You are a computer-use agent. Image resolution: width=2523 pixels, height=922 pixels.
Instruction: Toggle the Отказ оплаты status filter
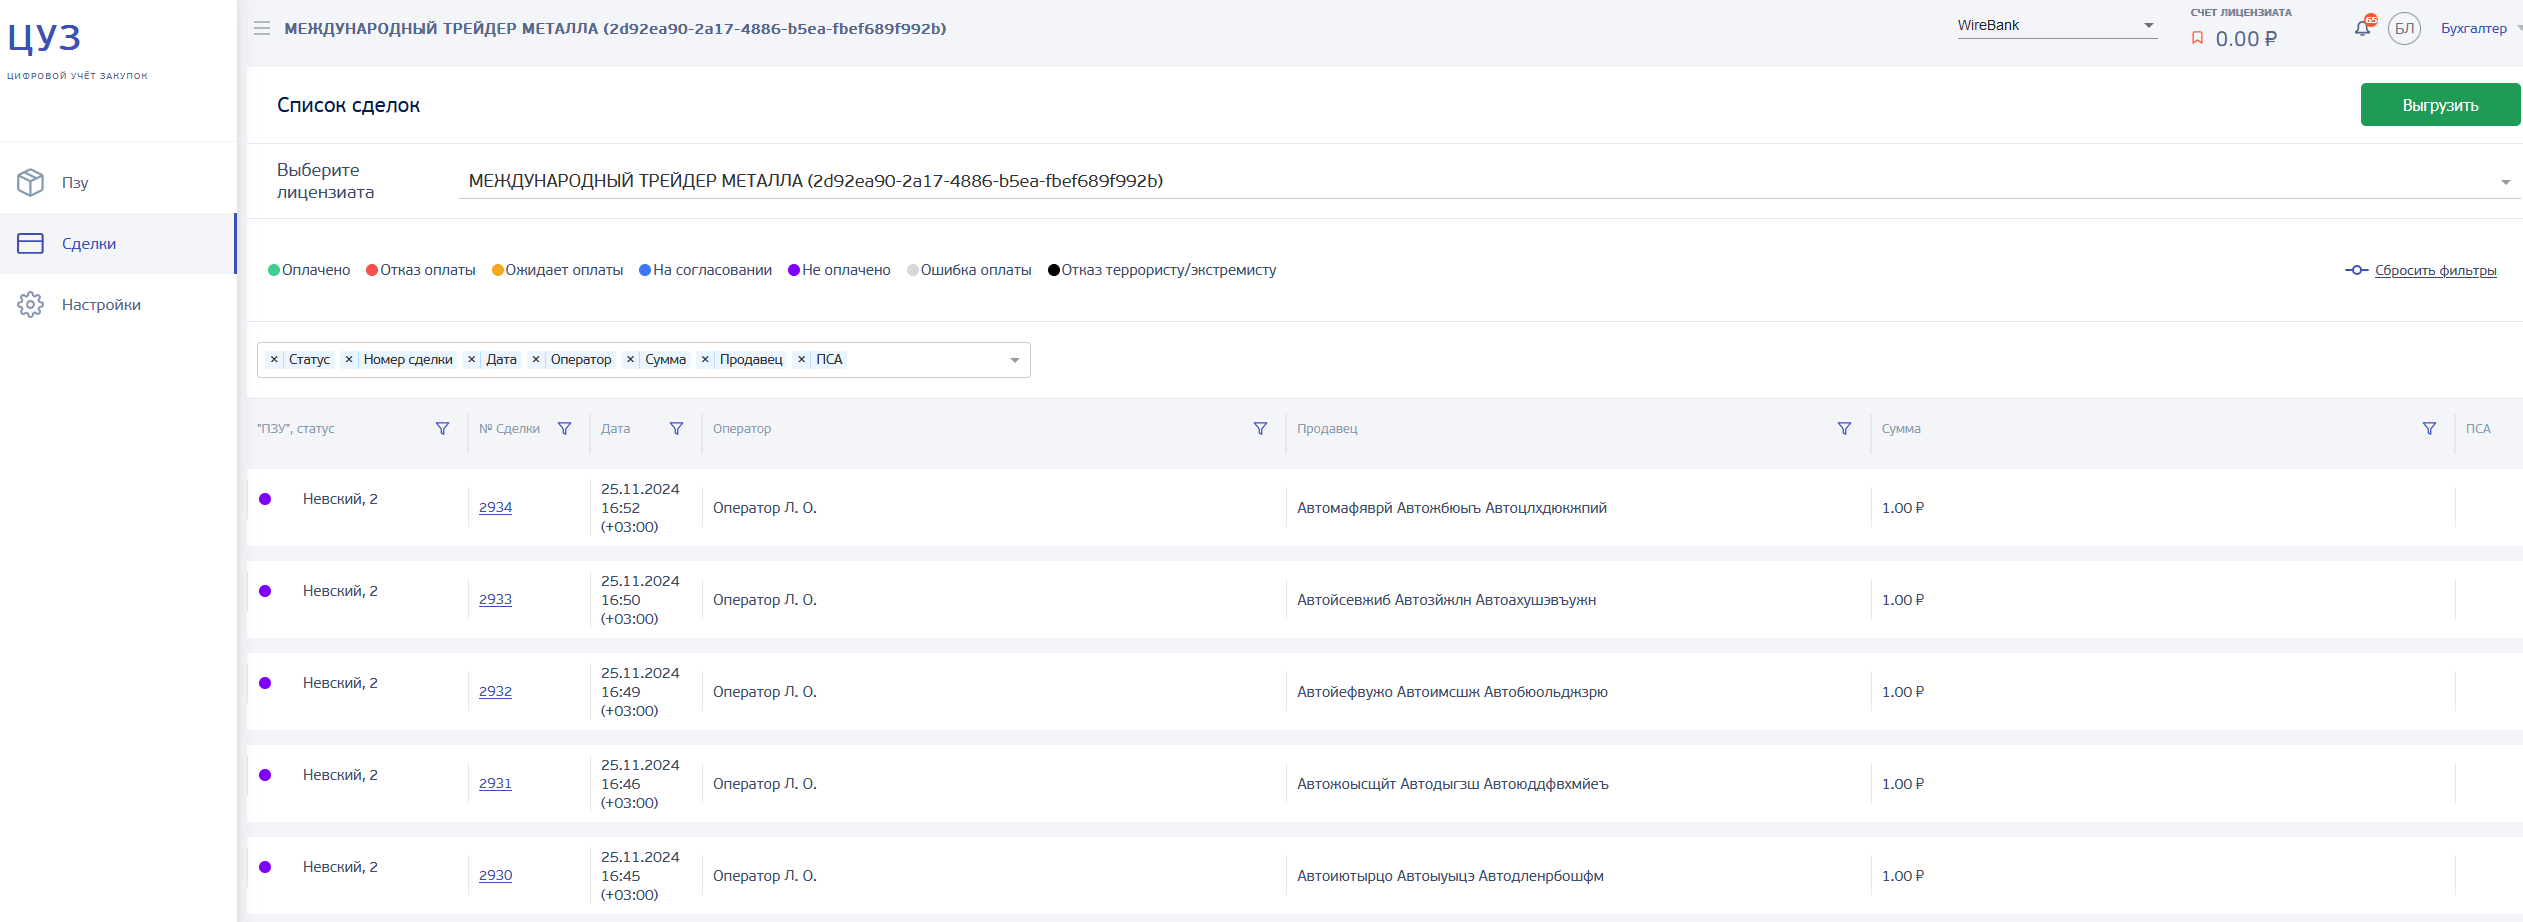coord(421,270)
